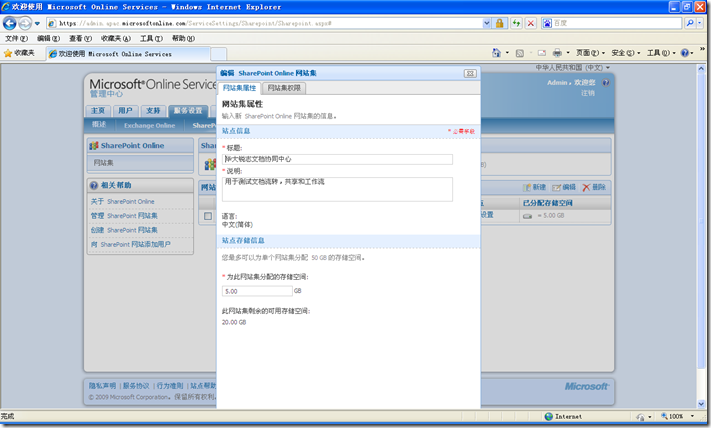Click the 说明 description text area
The width and height of the screenshot is (711, 428).
[337, 189]
